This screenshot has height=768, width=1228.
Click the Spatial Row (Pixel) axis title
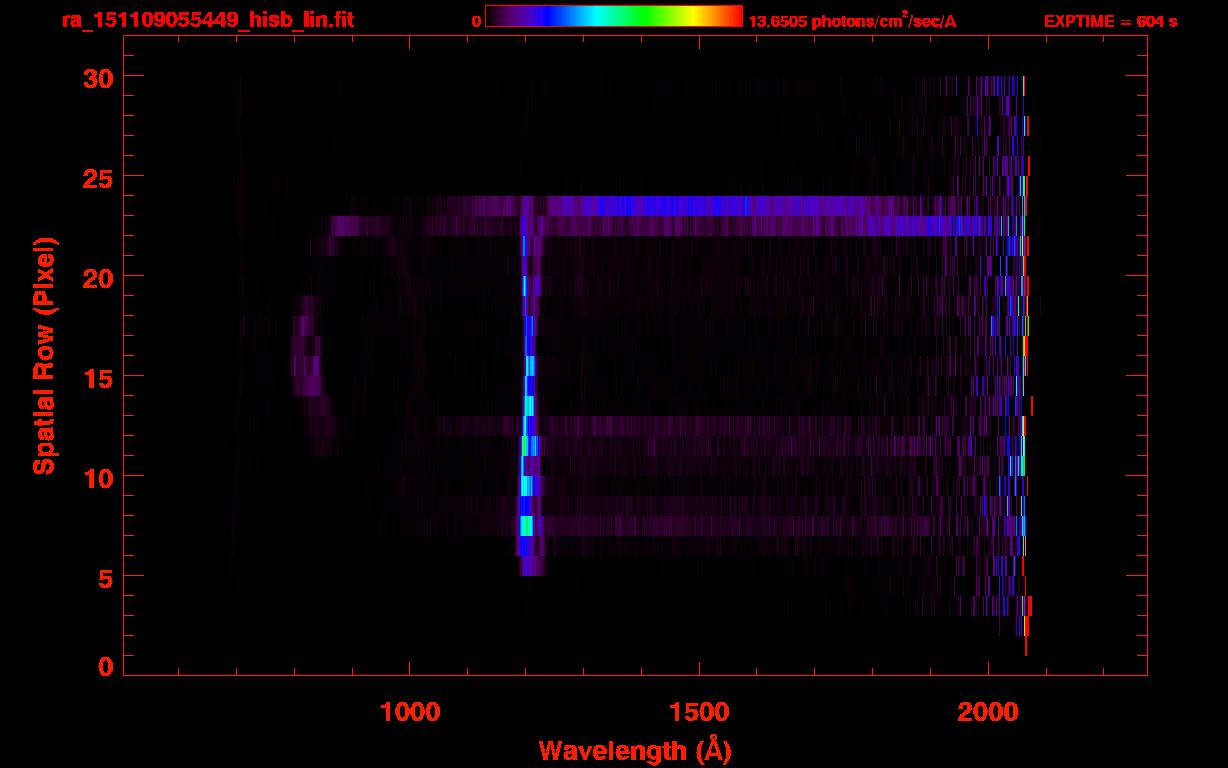click(43, 355)
